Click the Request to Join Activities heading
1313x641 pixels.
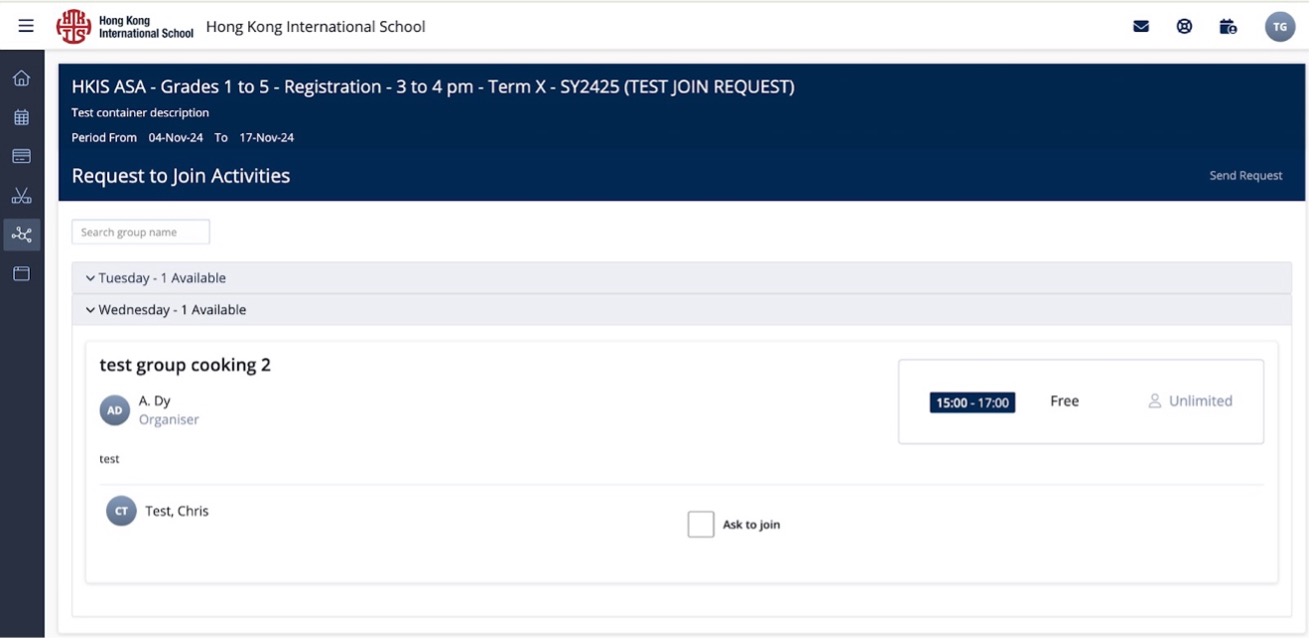click(181, 176)
